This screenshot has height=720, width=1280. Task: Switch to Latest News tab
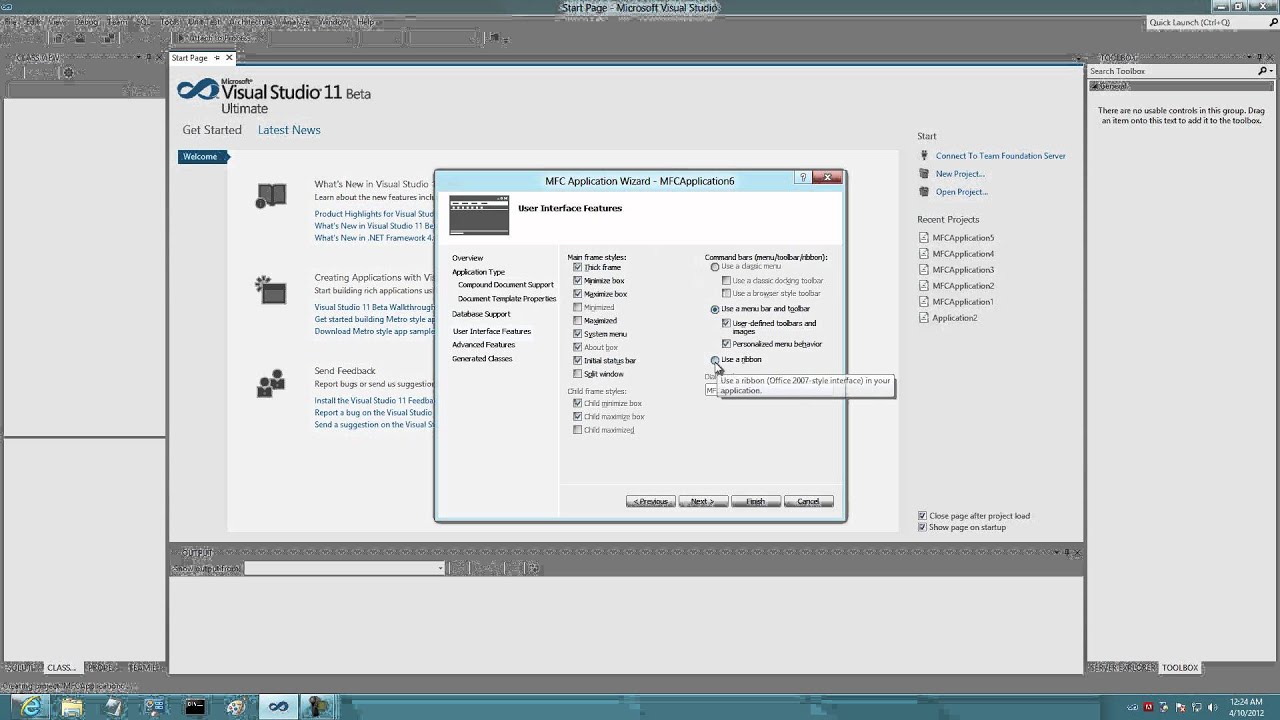pos(289,130)
